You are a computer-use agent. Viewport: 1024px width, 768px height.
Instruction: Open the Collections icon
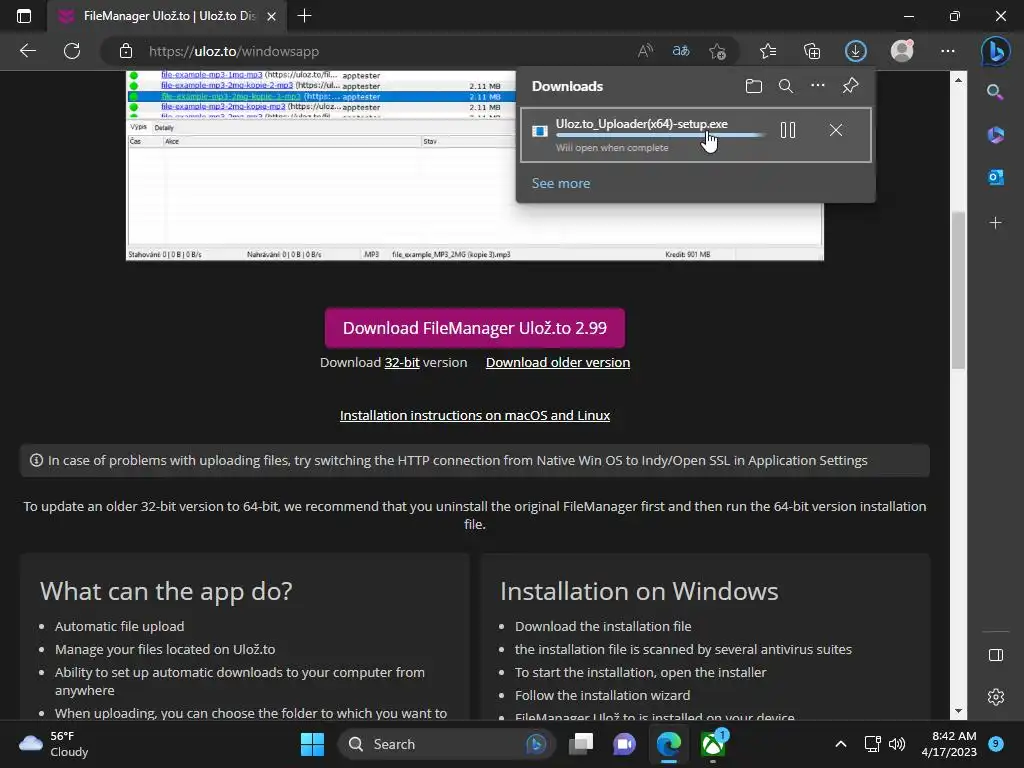tap(812, 51)
